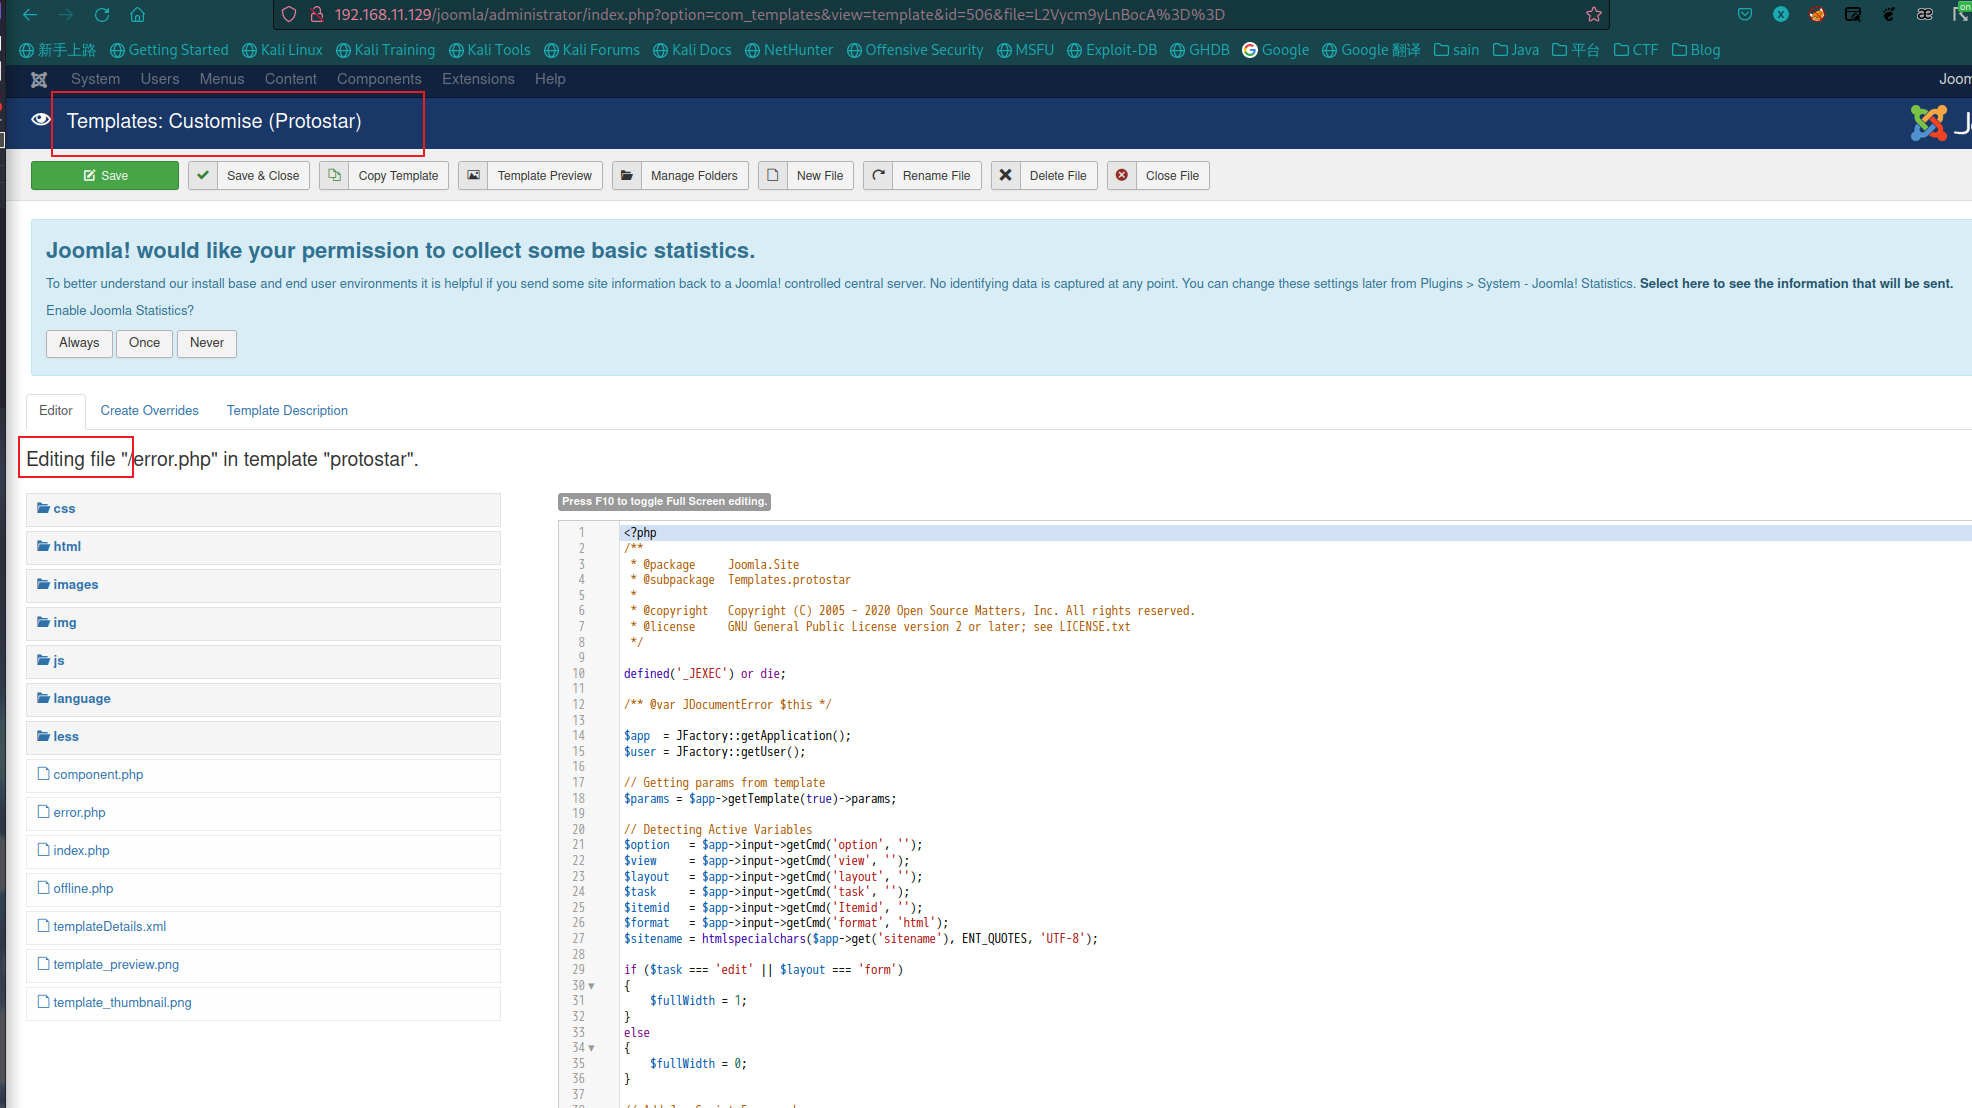
Task: Click the green Save button
Action: coord(105,175)
